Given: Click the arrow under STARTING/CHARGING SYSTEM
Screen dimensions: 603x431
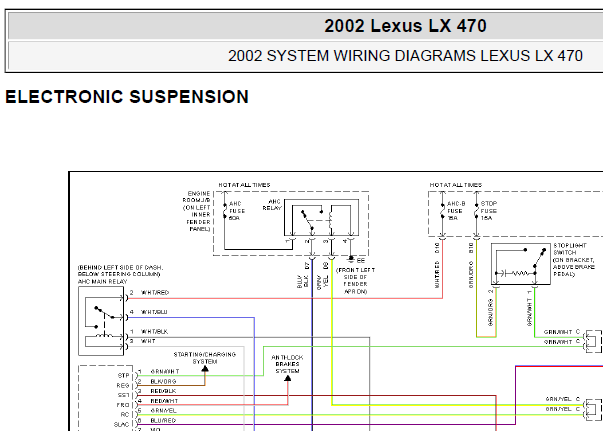Looking at the screenshot, I should pos(205,369).
